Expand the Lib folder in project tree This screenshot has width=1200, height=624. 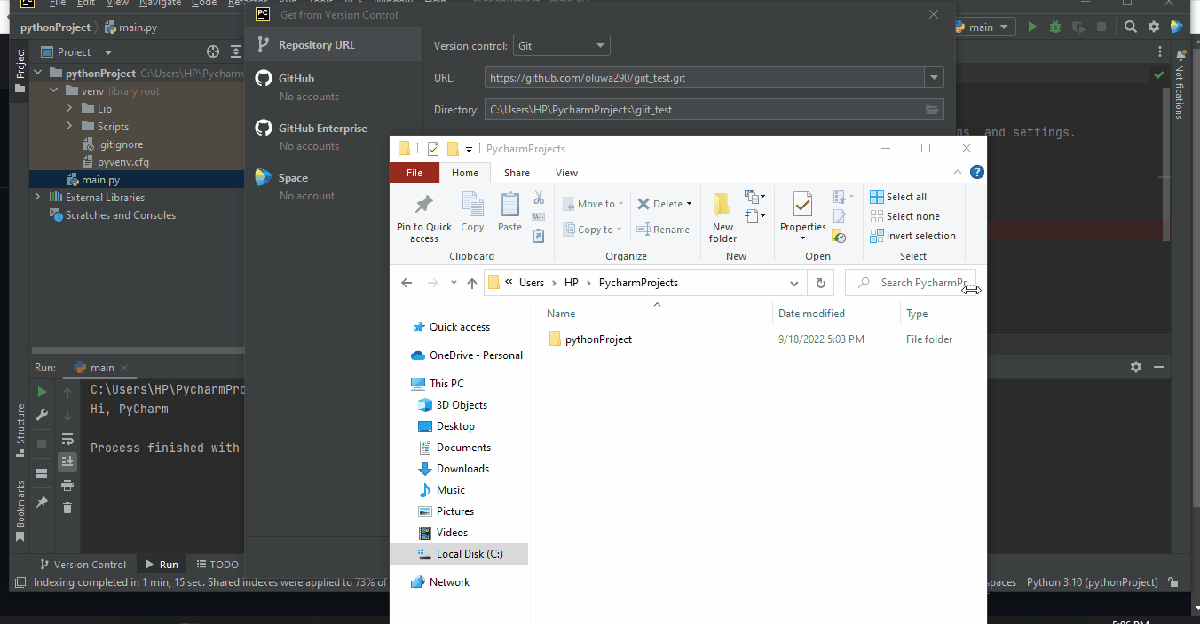click(70, 109)
